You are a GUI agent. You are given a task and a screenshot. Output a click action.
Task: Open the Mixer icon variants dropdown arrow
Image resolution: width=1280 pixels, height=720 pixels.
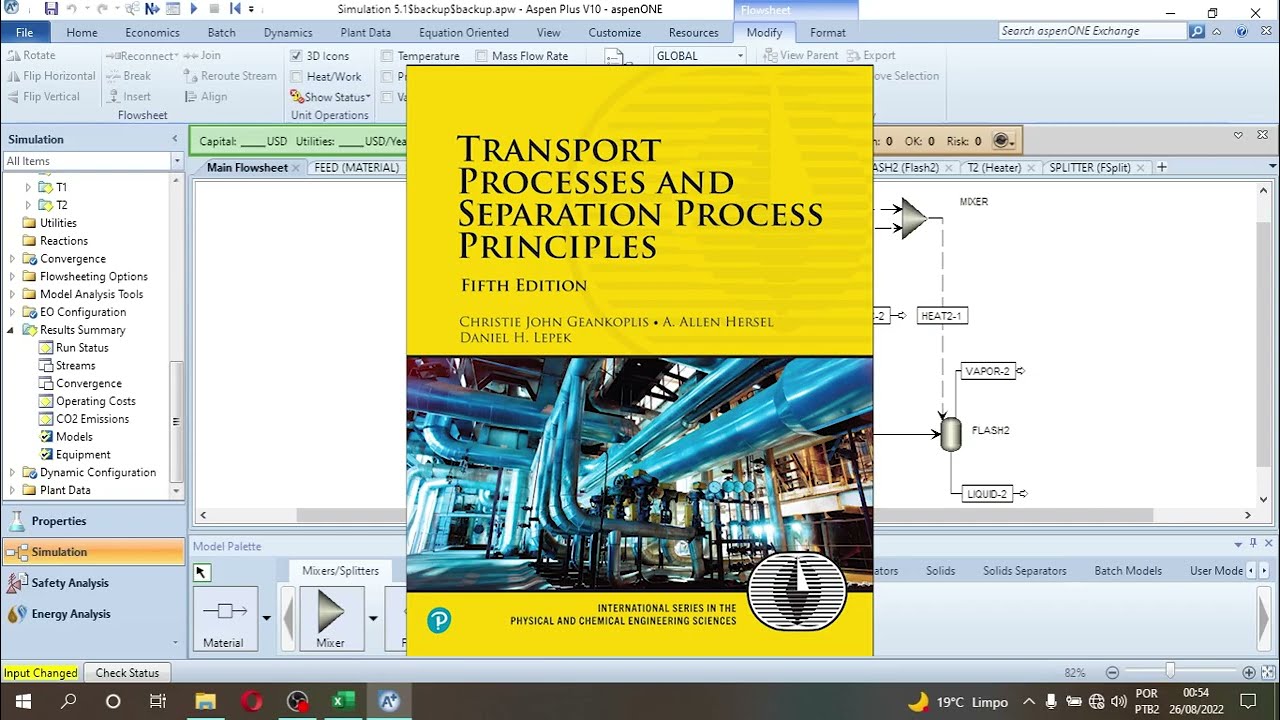[x=373, y=618]
